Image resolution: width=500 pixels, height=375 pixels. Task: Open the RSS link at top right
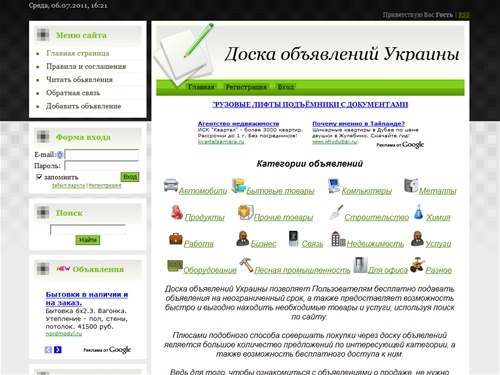click(x=464, y=15)
